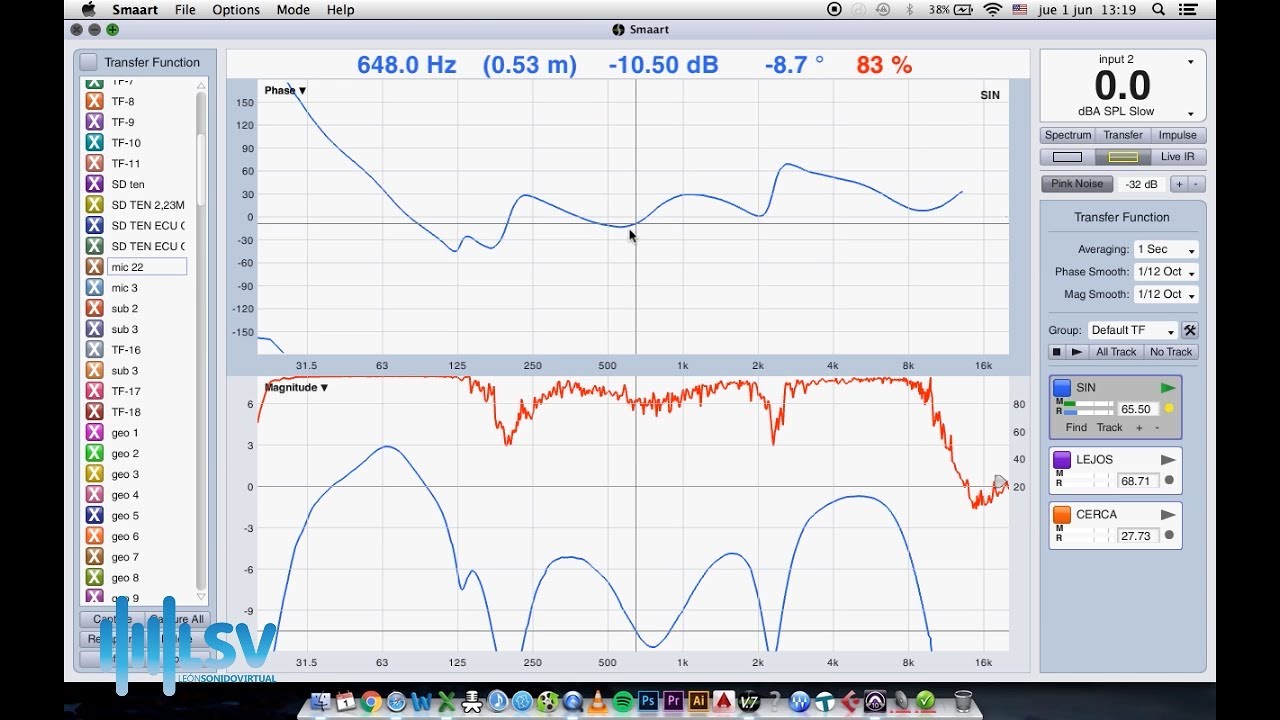Viewport: 1280px width, 720px height.
Task: Open the Wi-Fi menu bar icon
Action: 992,10
